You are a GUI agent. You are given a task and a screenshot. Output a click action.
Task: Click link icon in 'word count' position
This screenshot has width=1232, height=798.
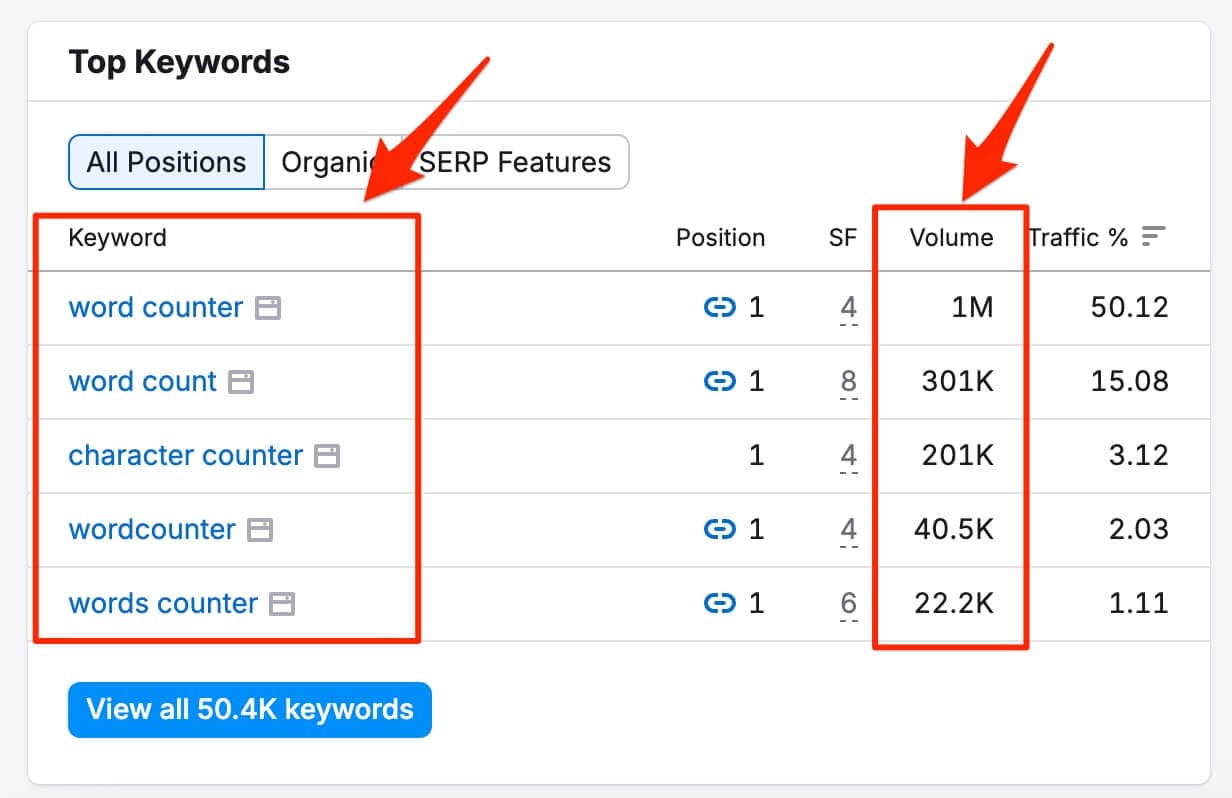(x=720, y=381)
